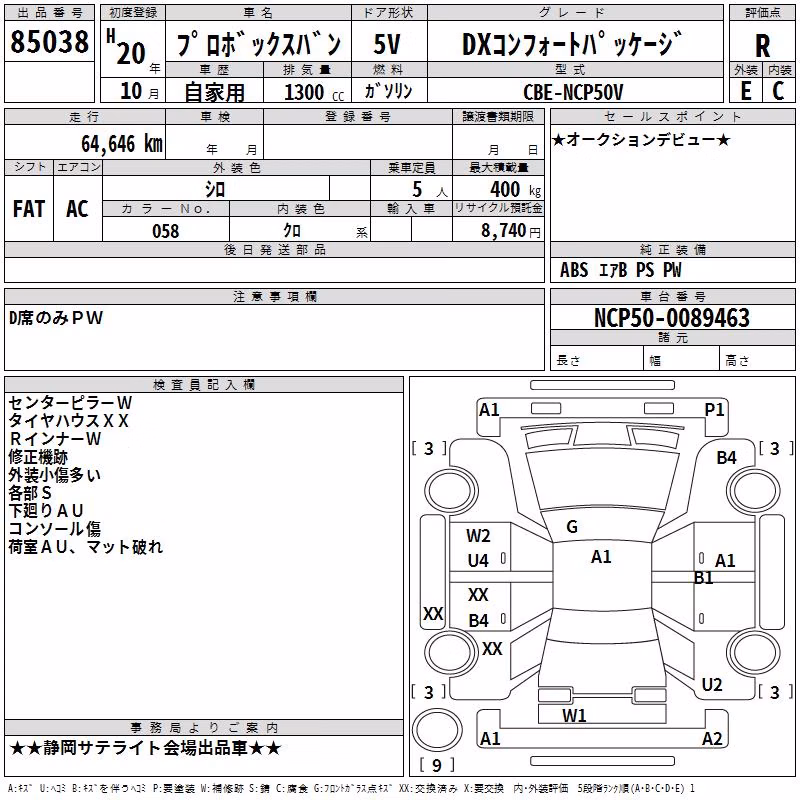The image size is (800, 800).
Task: Click the overall evaluation score R
Action: (x=762, y=46)
